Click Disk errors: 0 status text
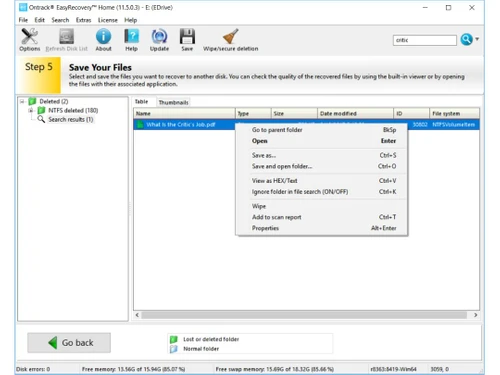The height and width of the screenshot is (375, 500). pos(33,369)
